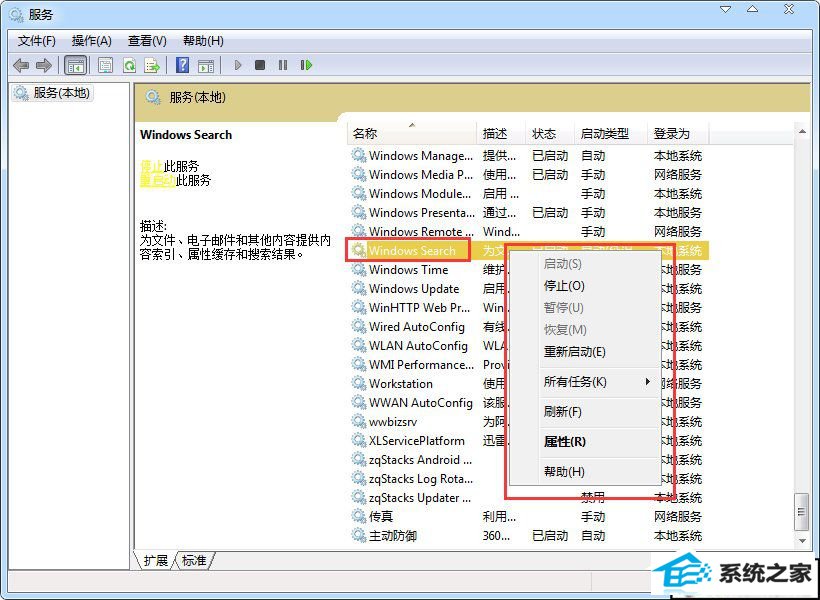This screenshot has width=820, height=600.
Task: Toggle the show/hide action pane icon
Action: [206, 65]
